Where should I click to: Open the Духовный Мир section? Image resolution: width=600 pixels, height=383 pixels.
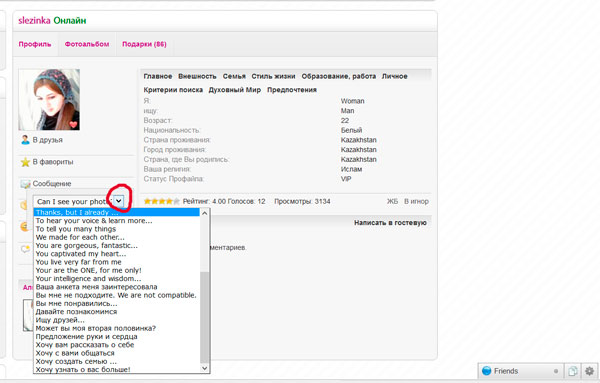(x=235, y=90)
